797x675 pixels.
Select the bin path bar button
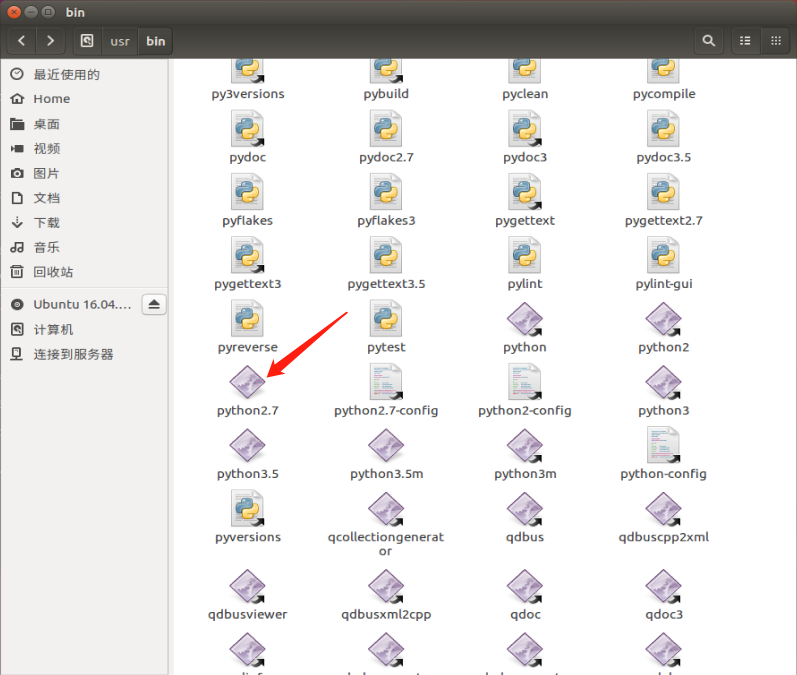(156, 41)
